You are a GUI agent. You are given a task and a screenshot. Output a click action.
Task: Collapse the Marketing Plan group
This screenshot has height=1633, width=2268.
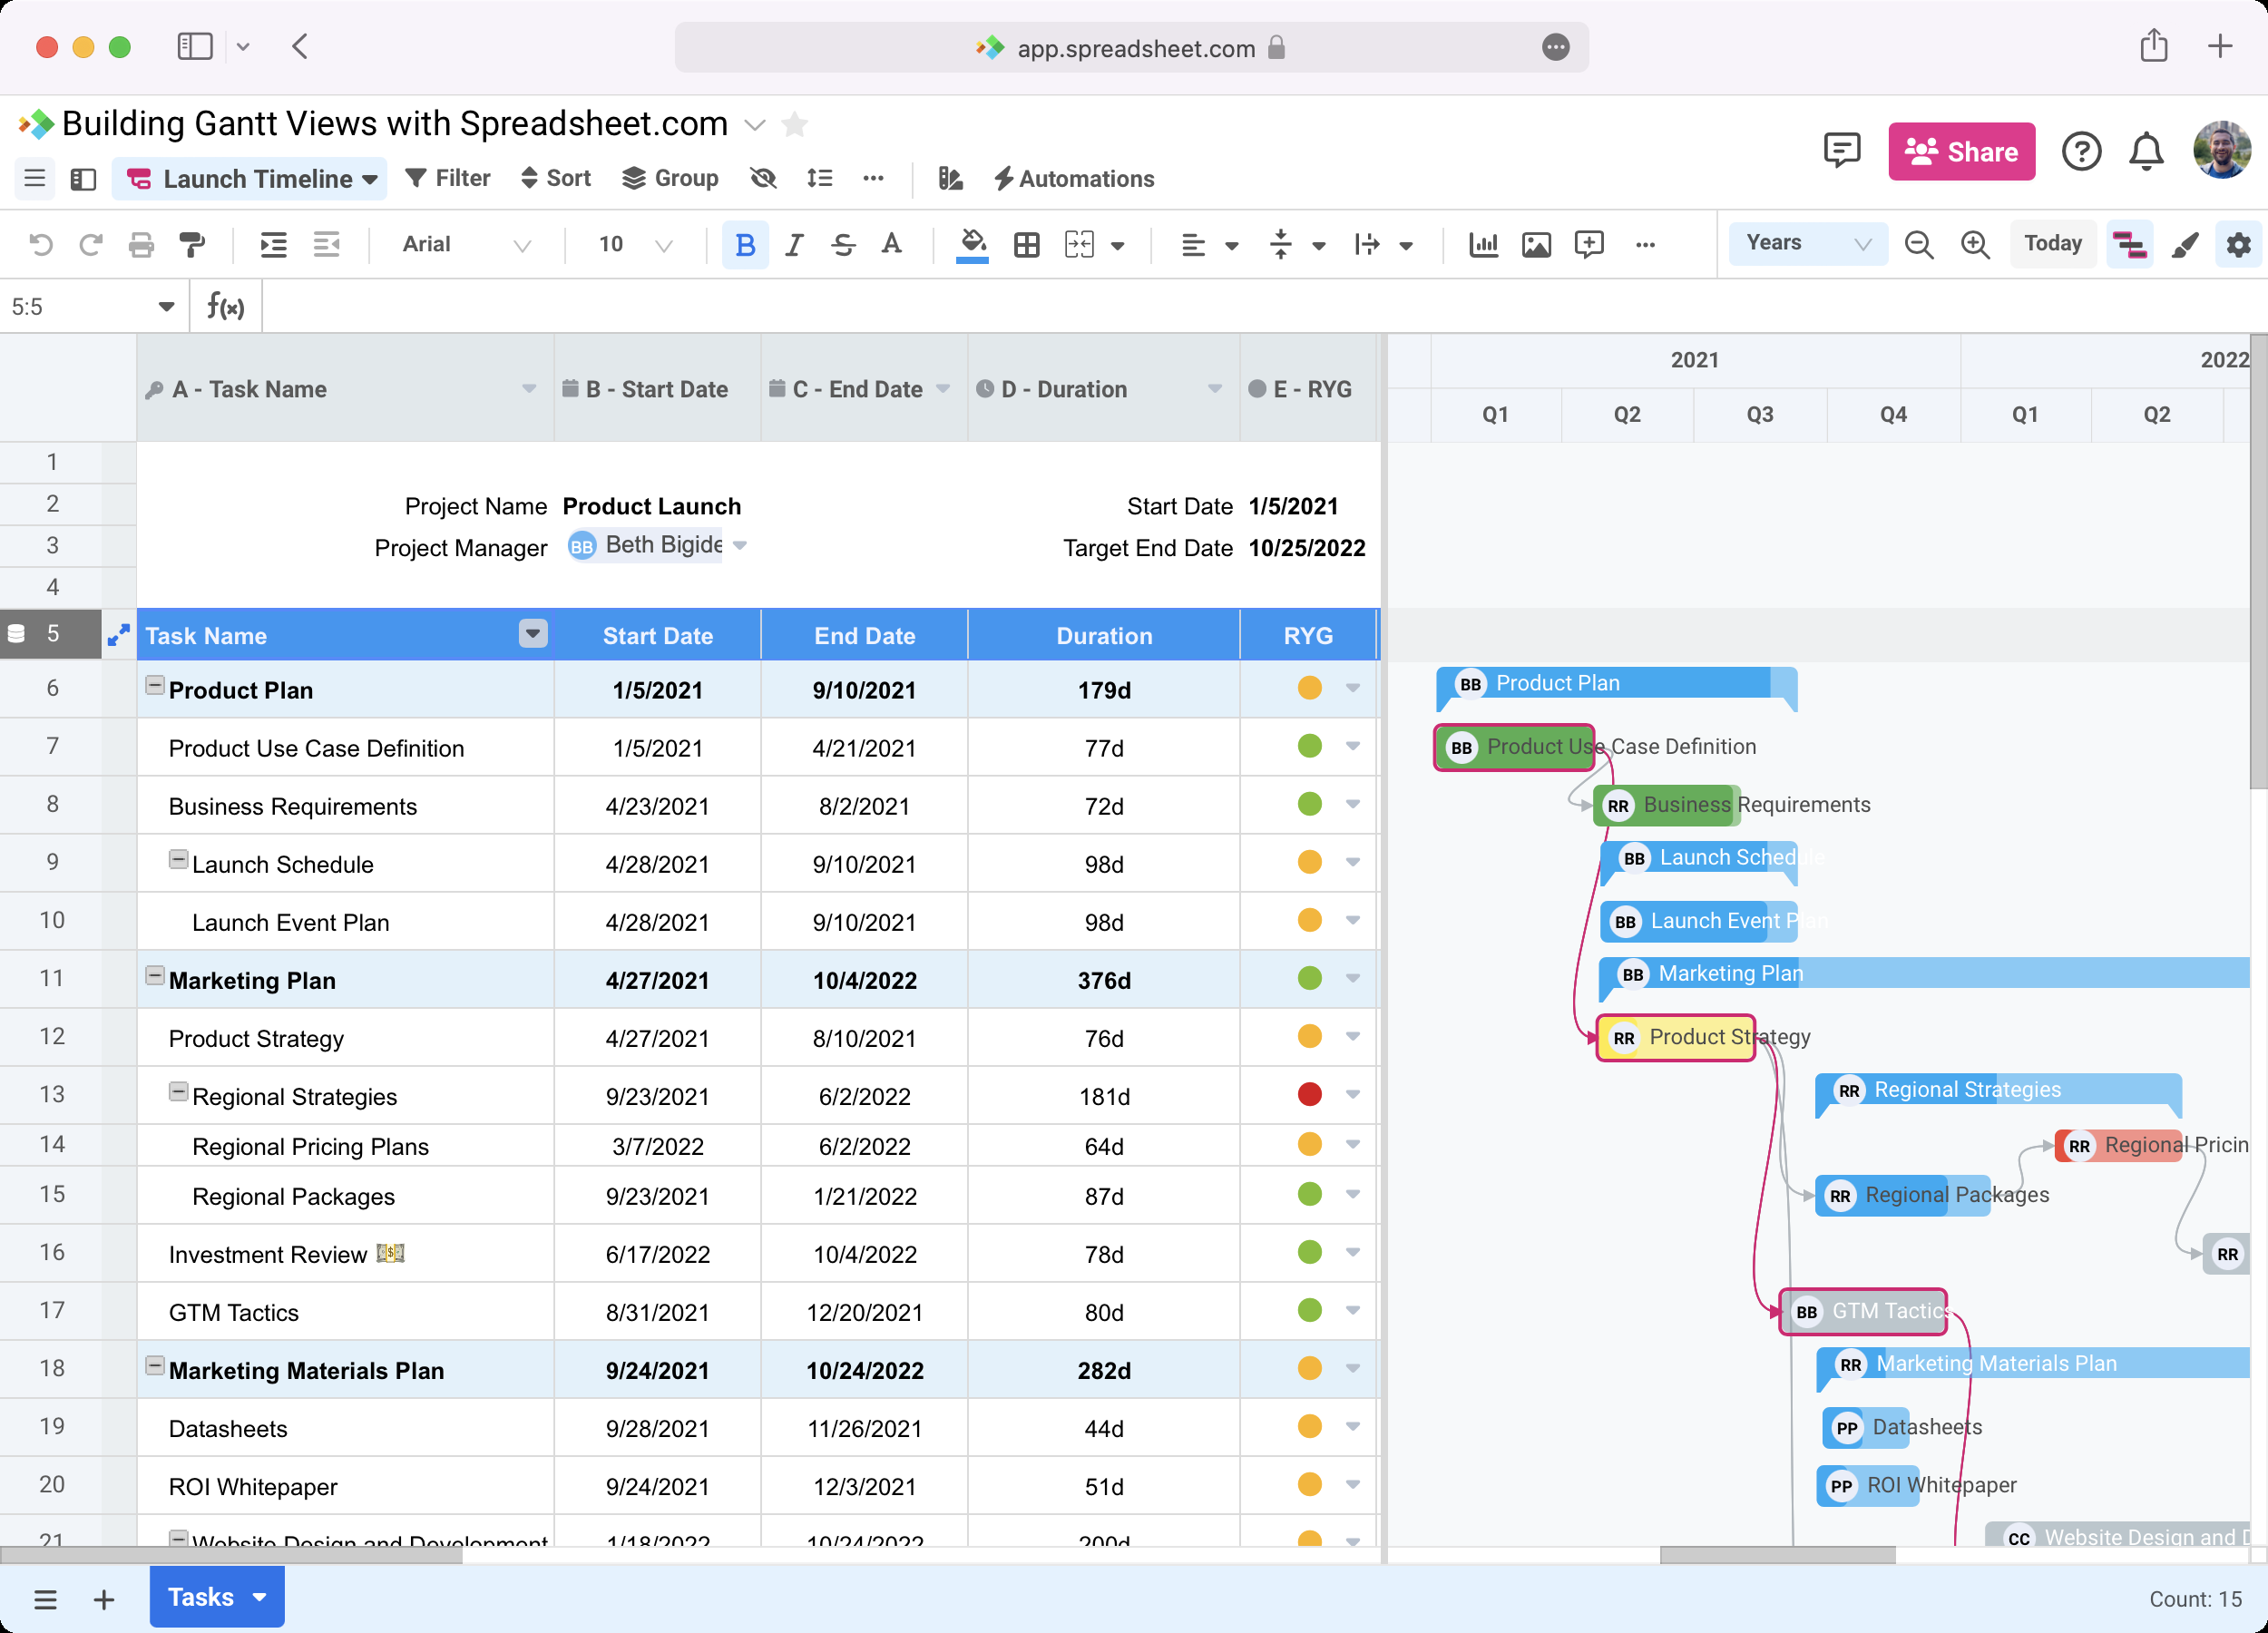[153, 978]
